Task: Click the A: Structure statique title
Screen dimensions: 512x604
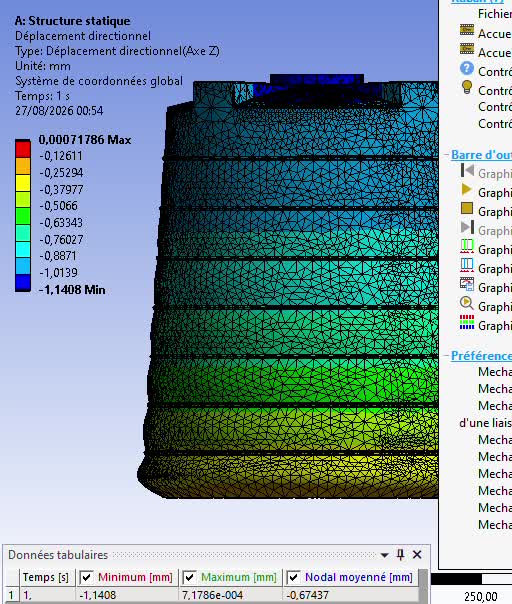Action: (72, 21)
